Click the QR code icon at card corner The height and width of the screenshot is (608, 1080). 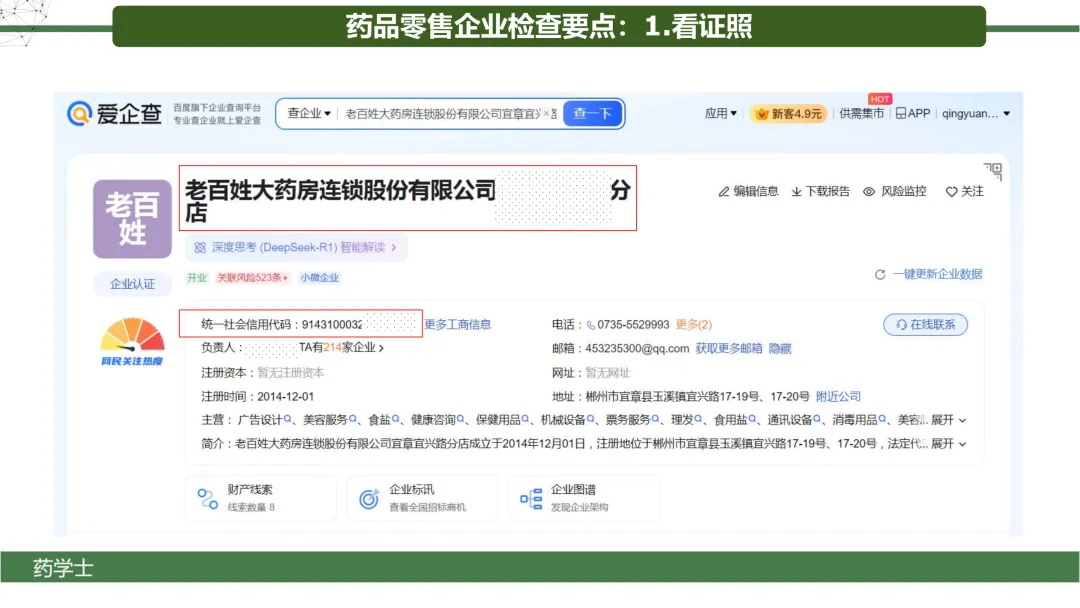(x=993, y=171)
